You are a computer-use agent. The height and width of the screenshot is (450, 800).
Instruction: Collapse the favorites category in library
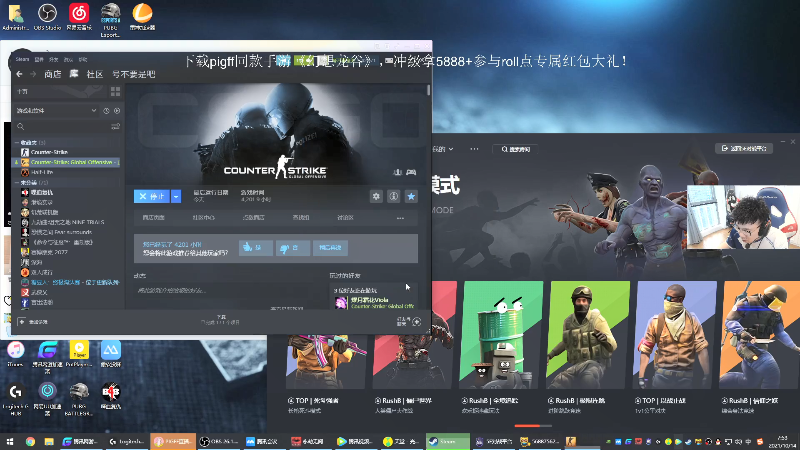coord(17,143)
